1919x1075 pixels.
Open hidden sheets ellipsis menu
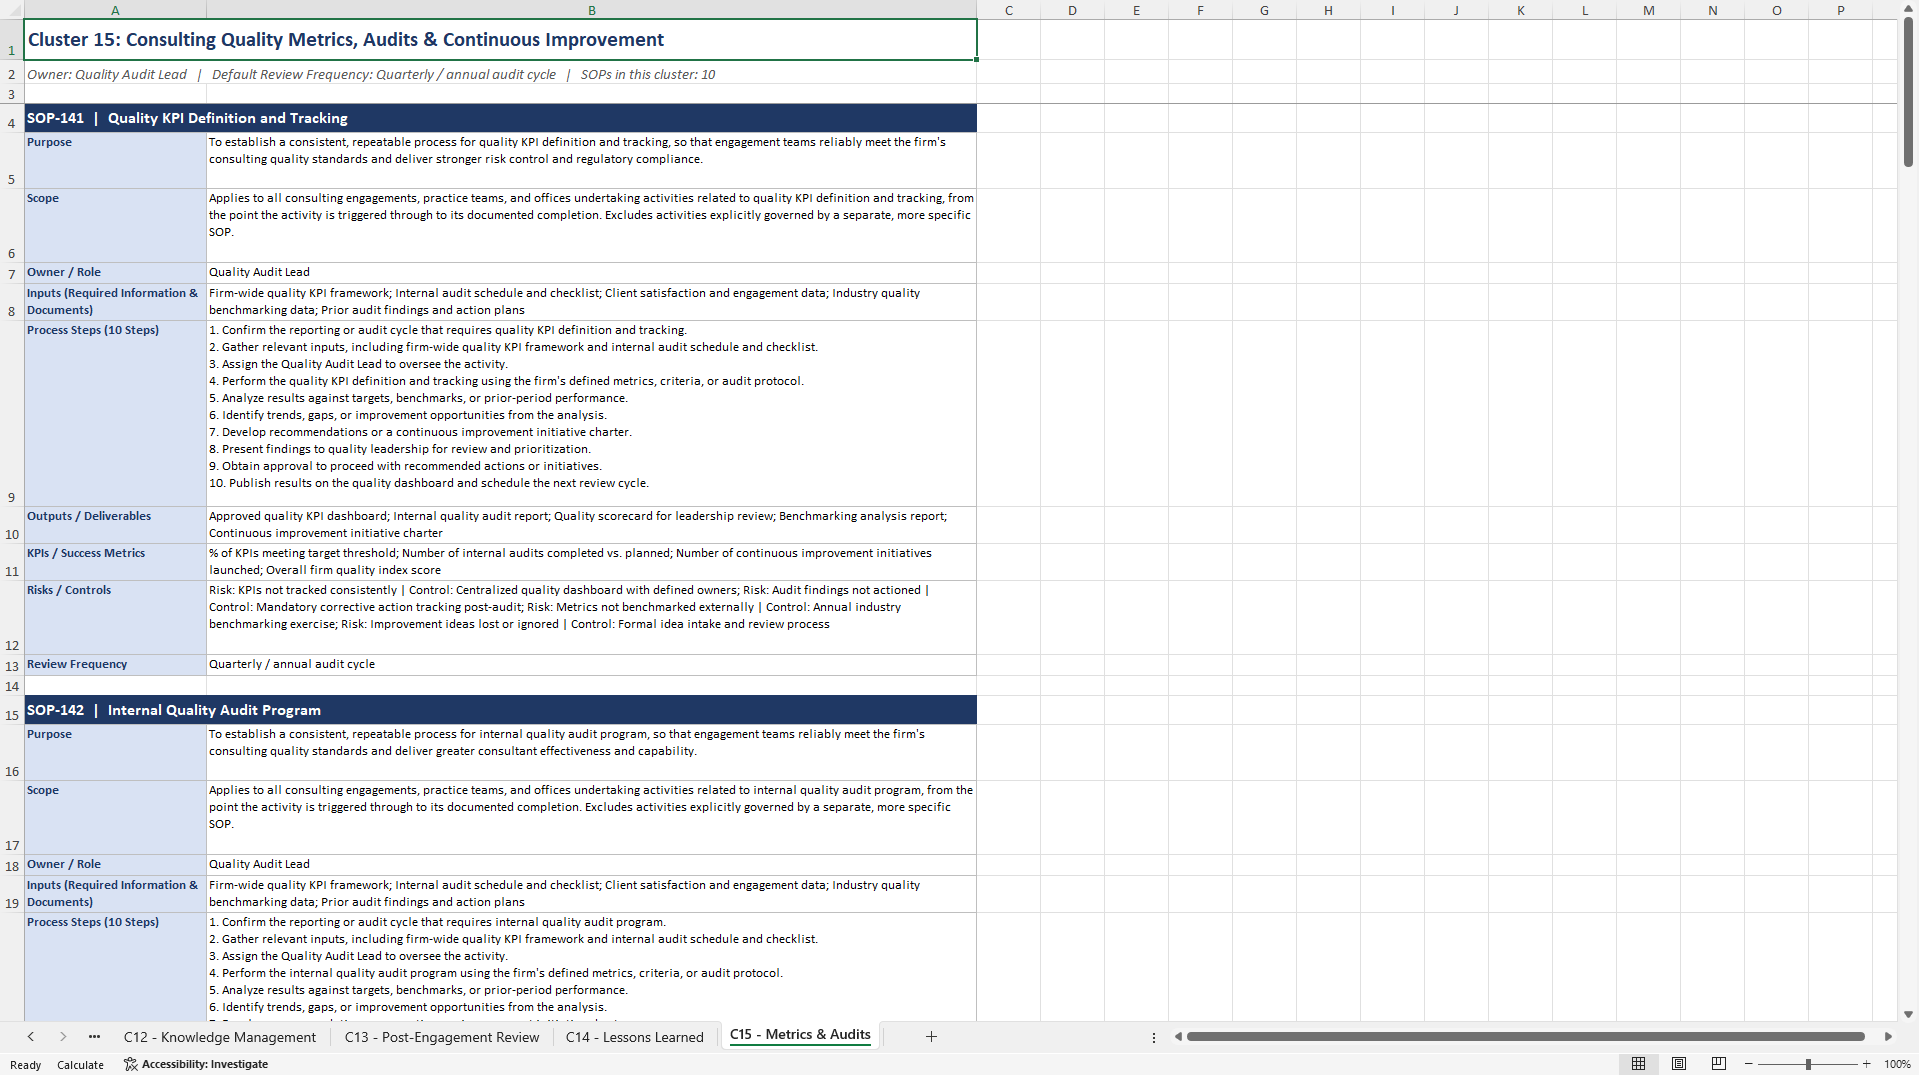(94, 1037)
